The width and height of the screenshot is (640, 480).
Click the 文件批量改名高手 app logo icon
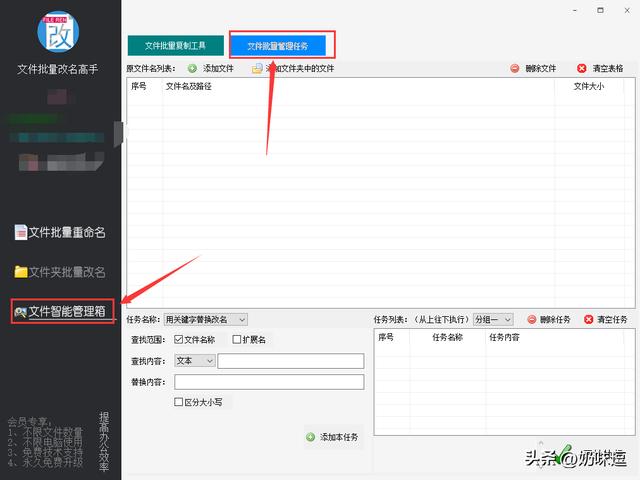pyautogui.click(x=58, y=32)
